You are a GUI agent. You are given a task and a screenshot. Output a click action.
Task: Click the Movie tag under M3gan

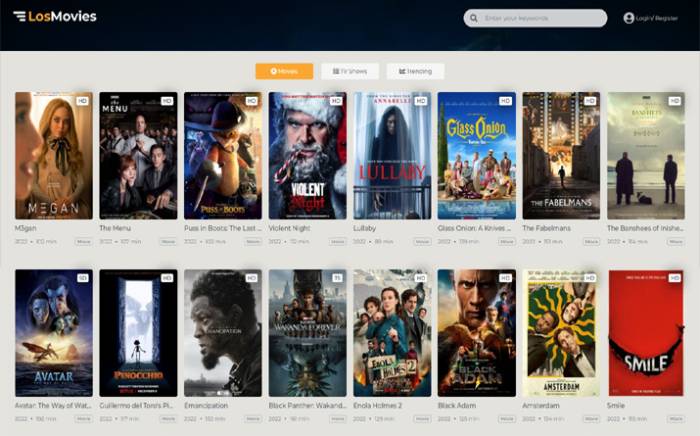pyautogui.click(x=83, y=242)
